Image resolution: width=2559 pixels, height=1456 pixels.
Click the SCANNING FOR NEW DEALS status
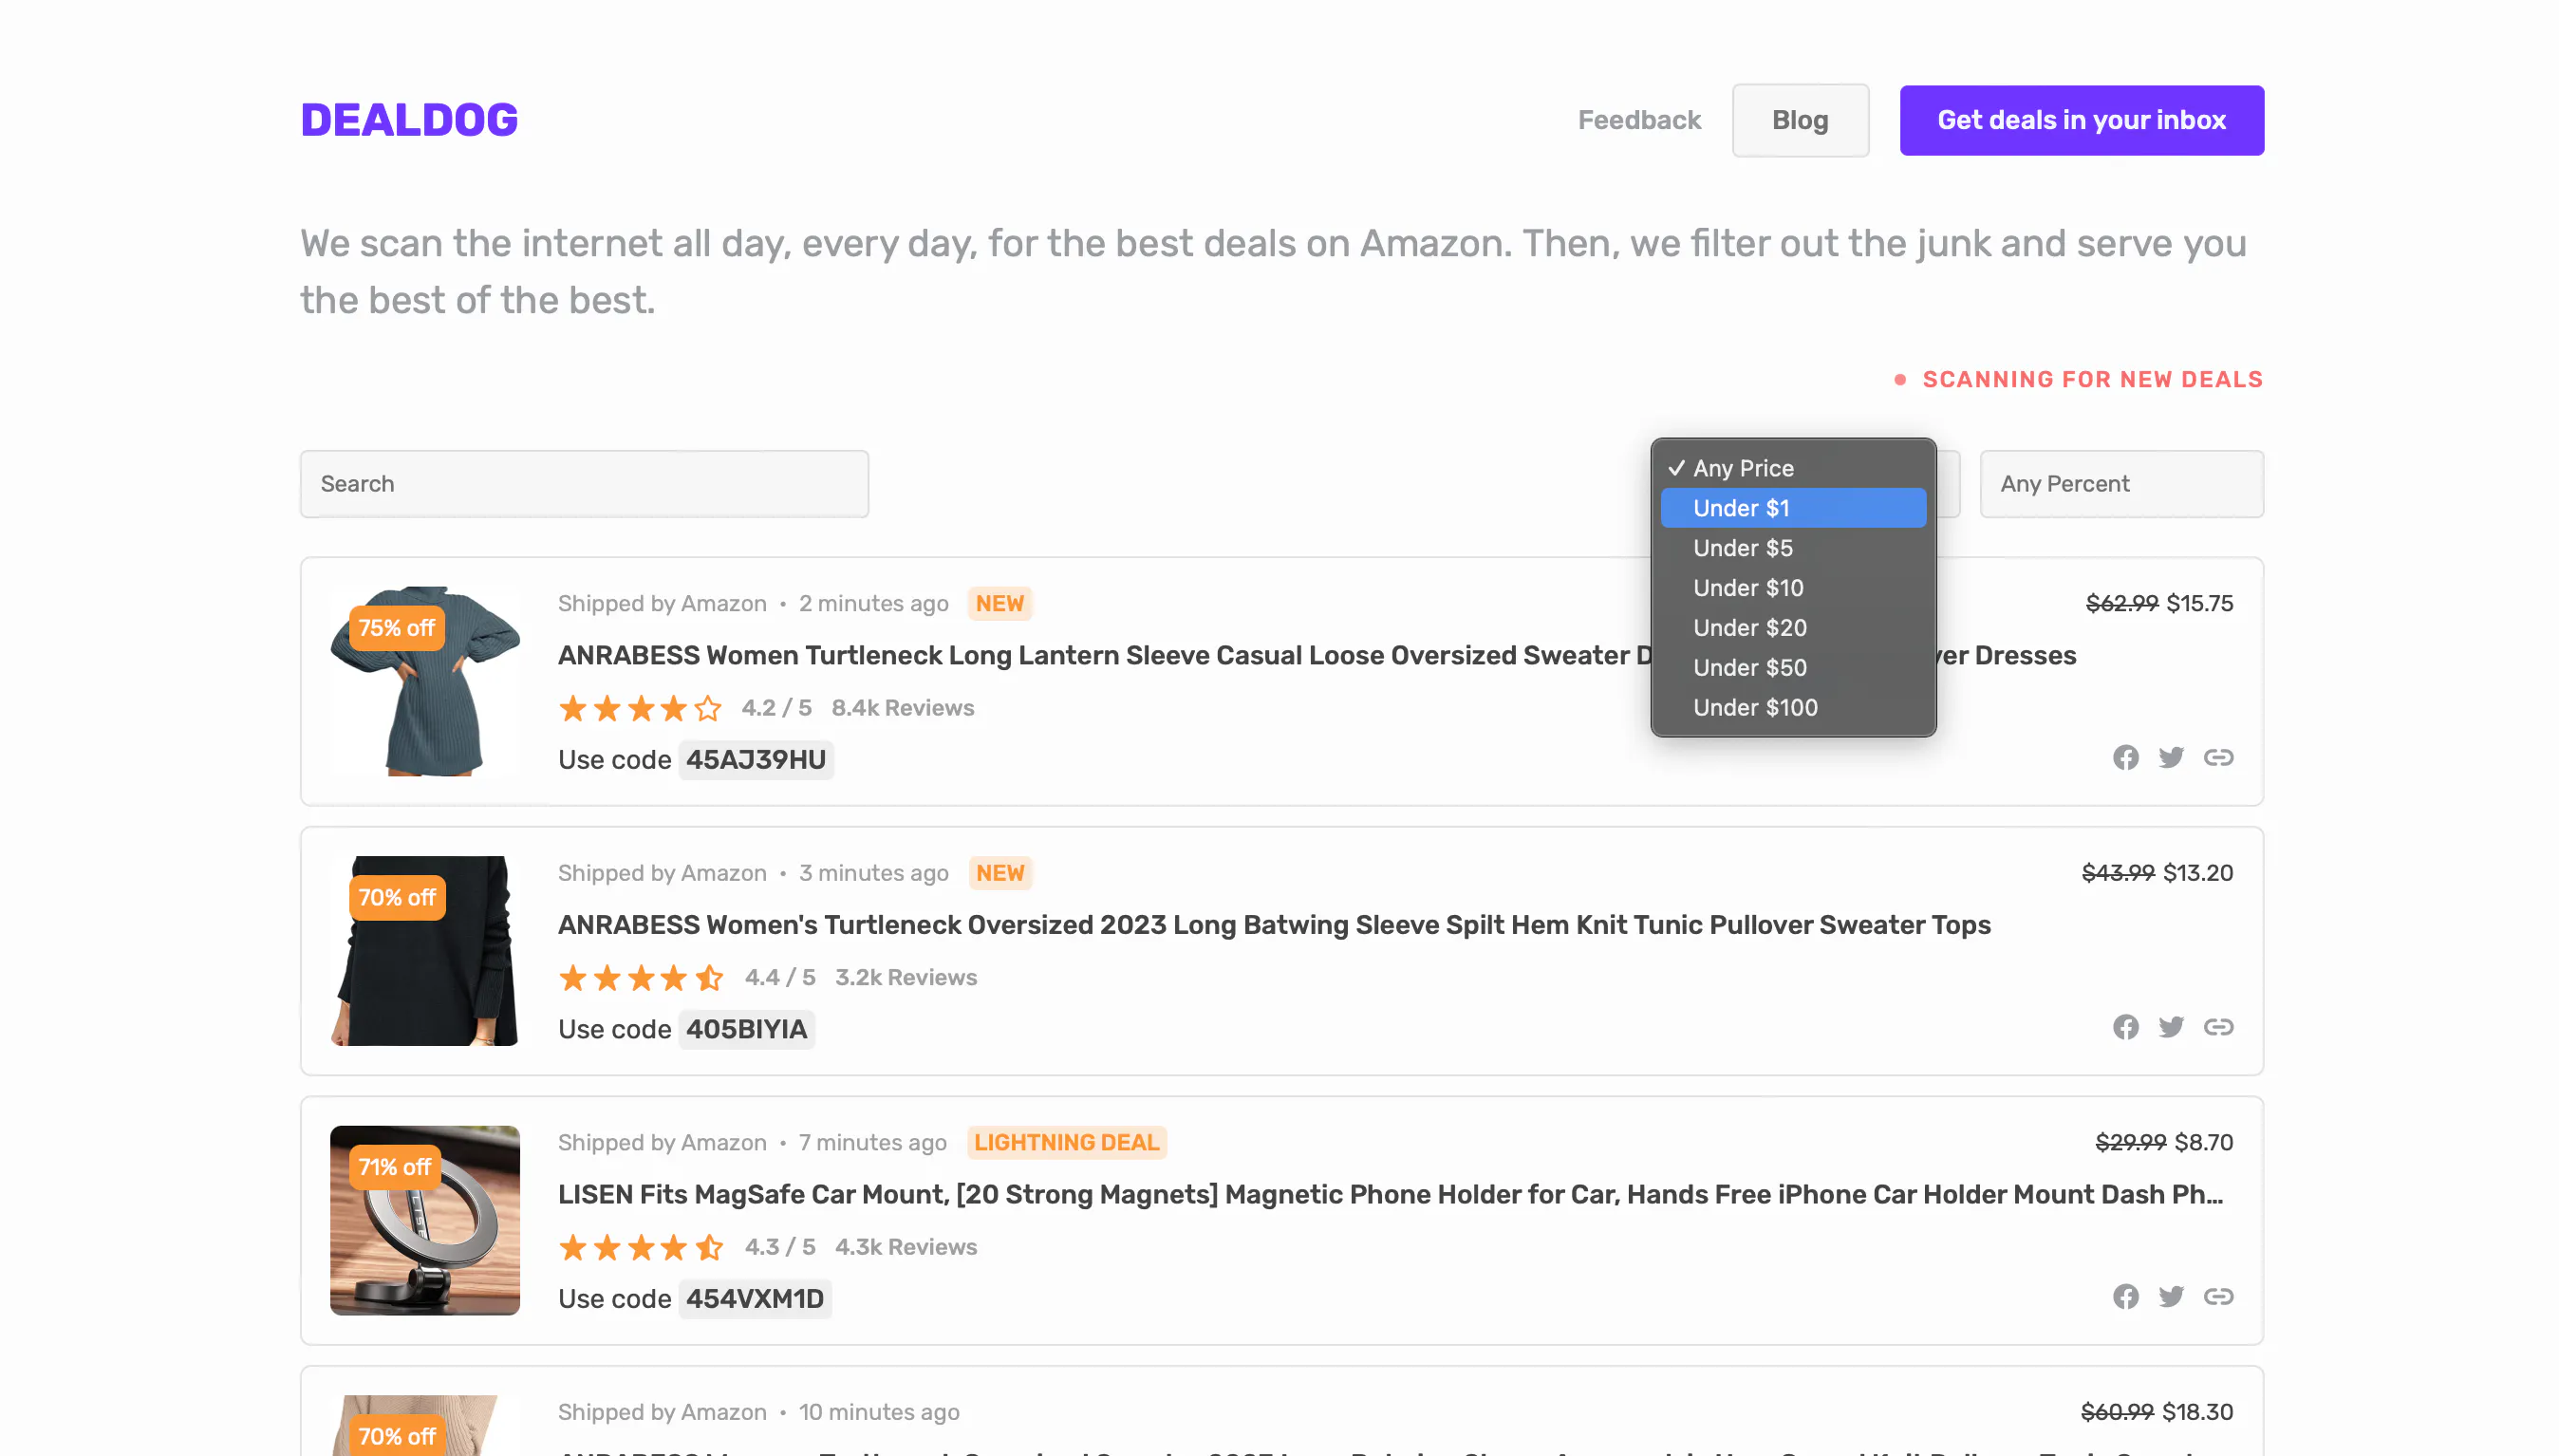point(2078,380)
